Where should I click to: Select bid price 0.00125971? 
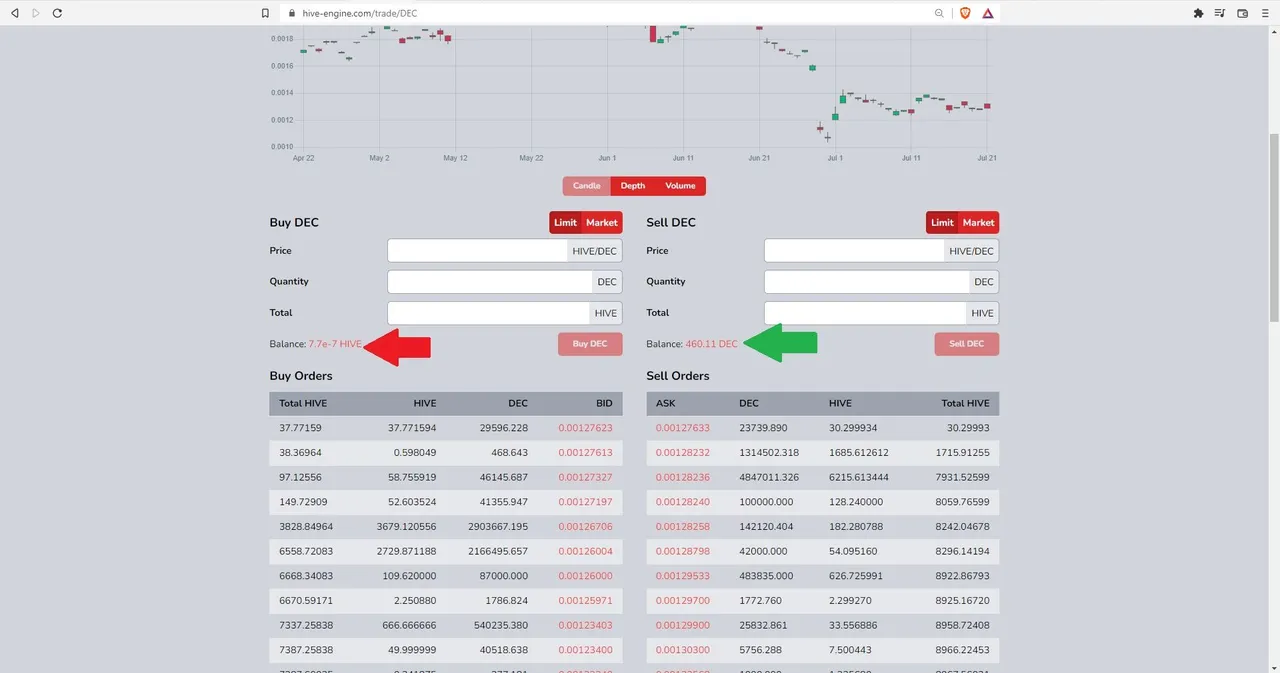pos(585,600)
